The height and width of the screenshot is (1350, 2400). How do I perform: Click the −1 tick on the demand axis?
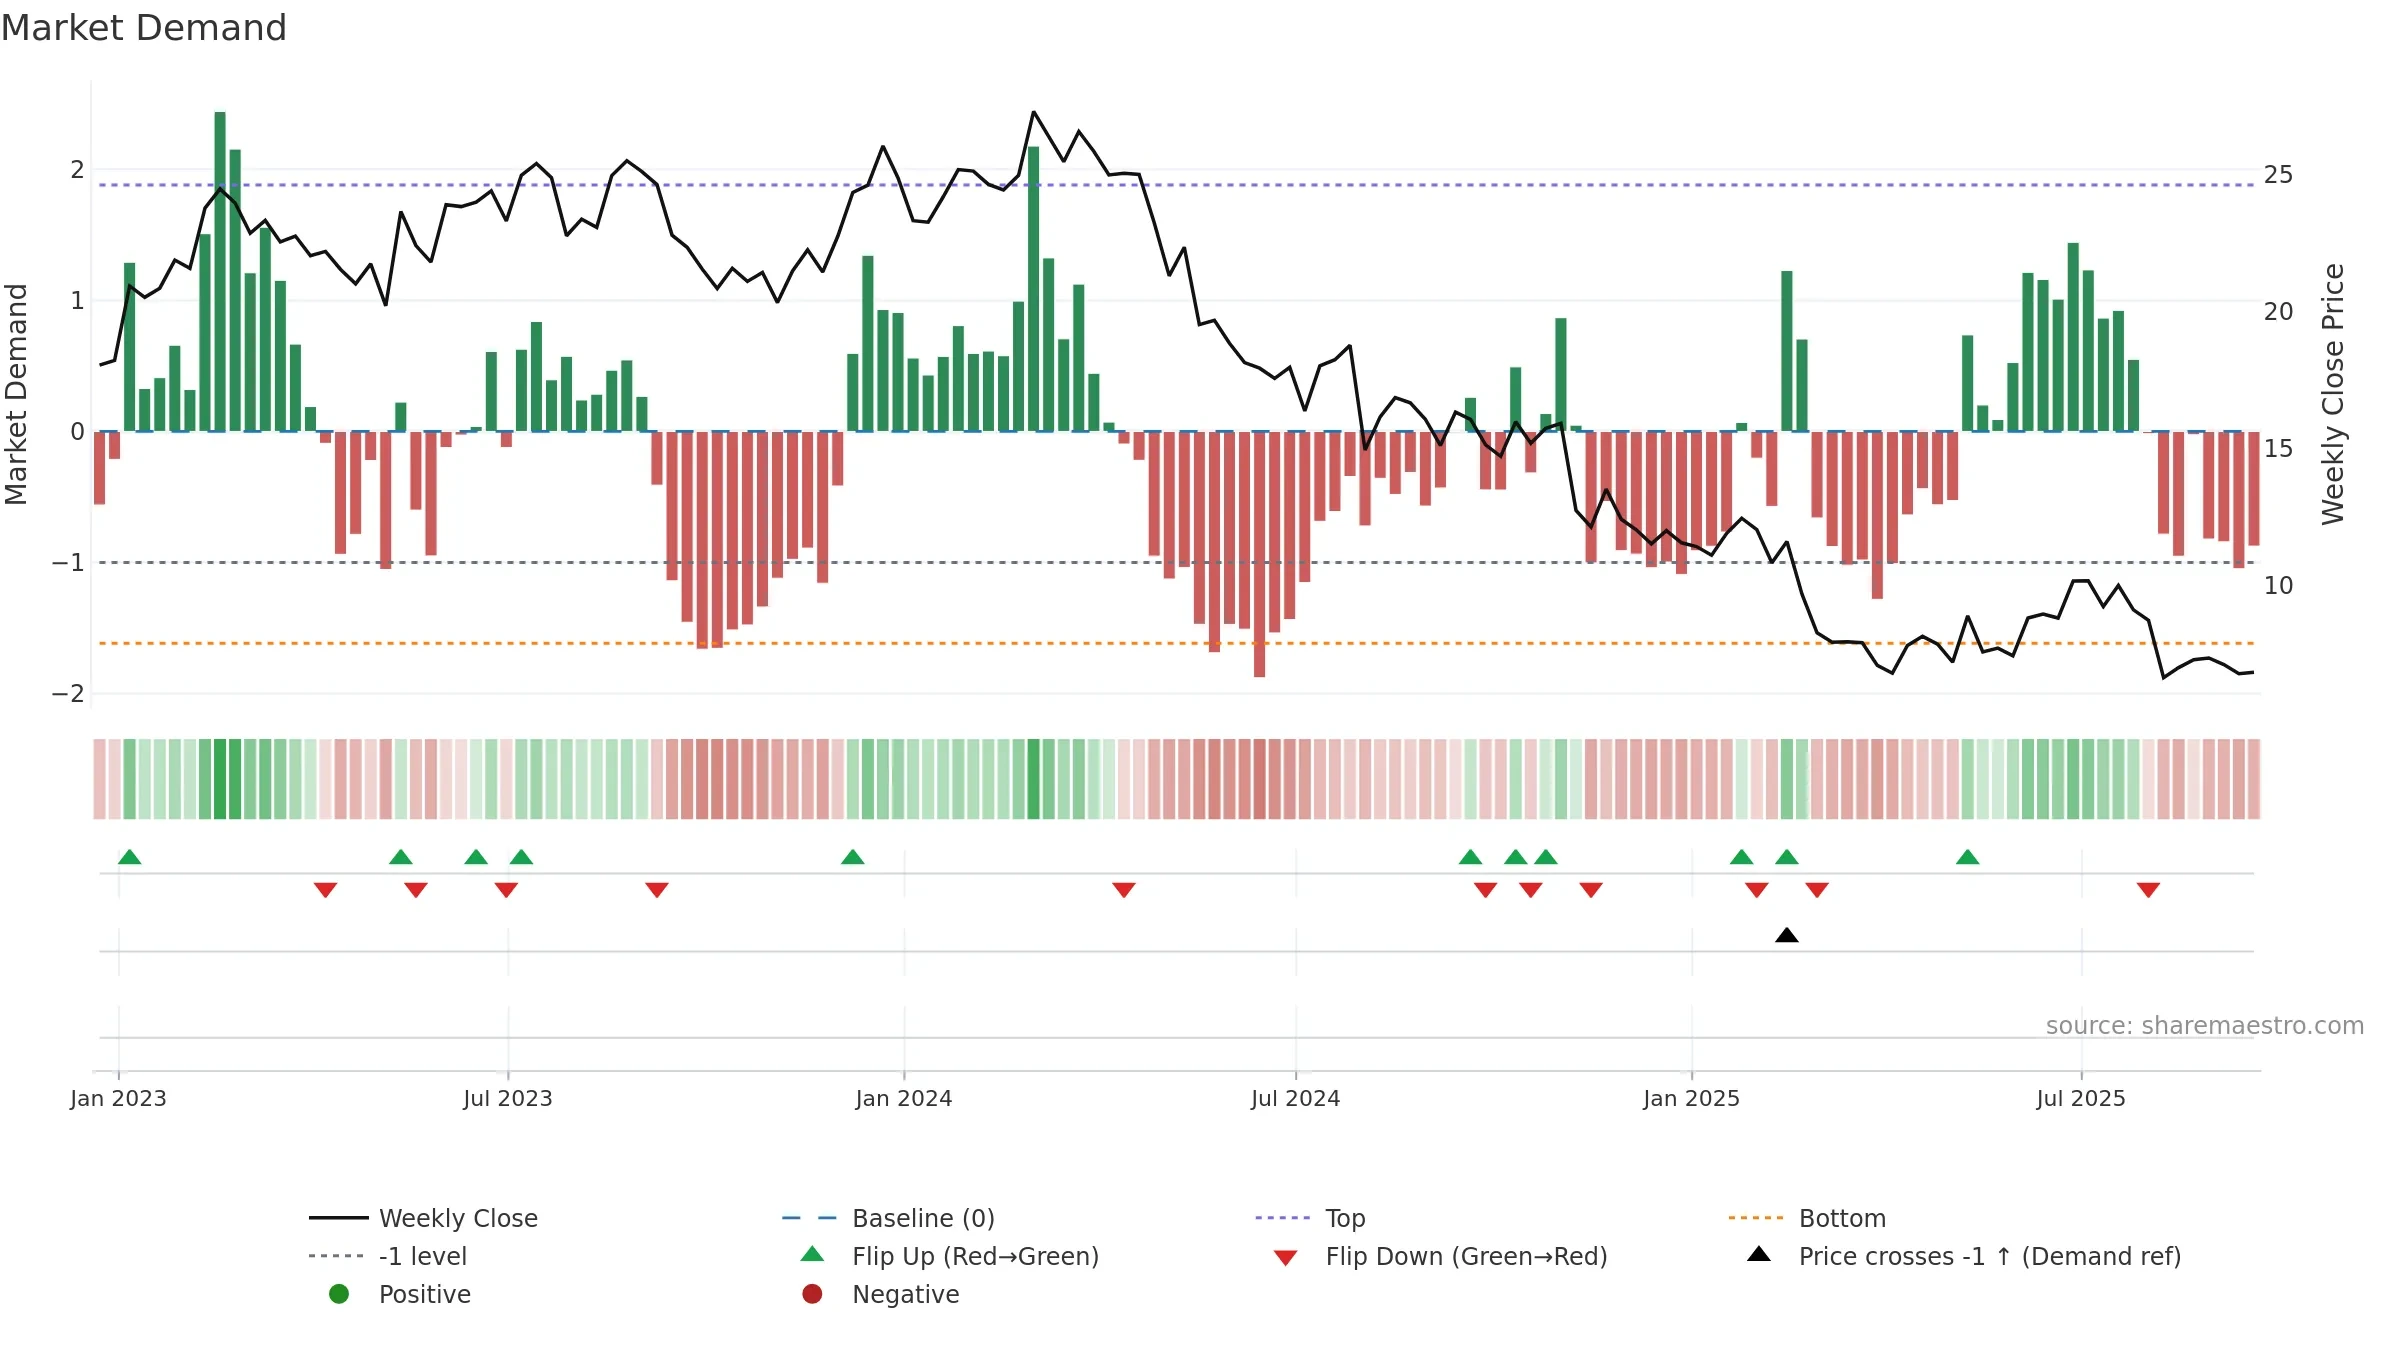(x=68, y=562)
